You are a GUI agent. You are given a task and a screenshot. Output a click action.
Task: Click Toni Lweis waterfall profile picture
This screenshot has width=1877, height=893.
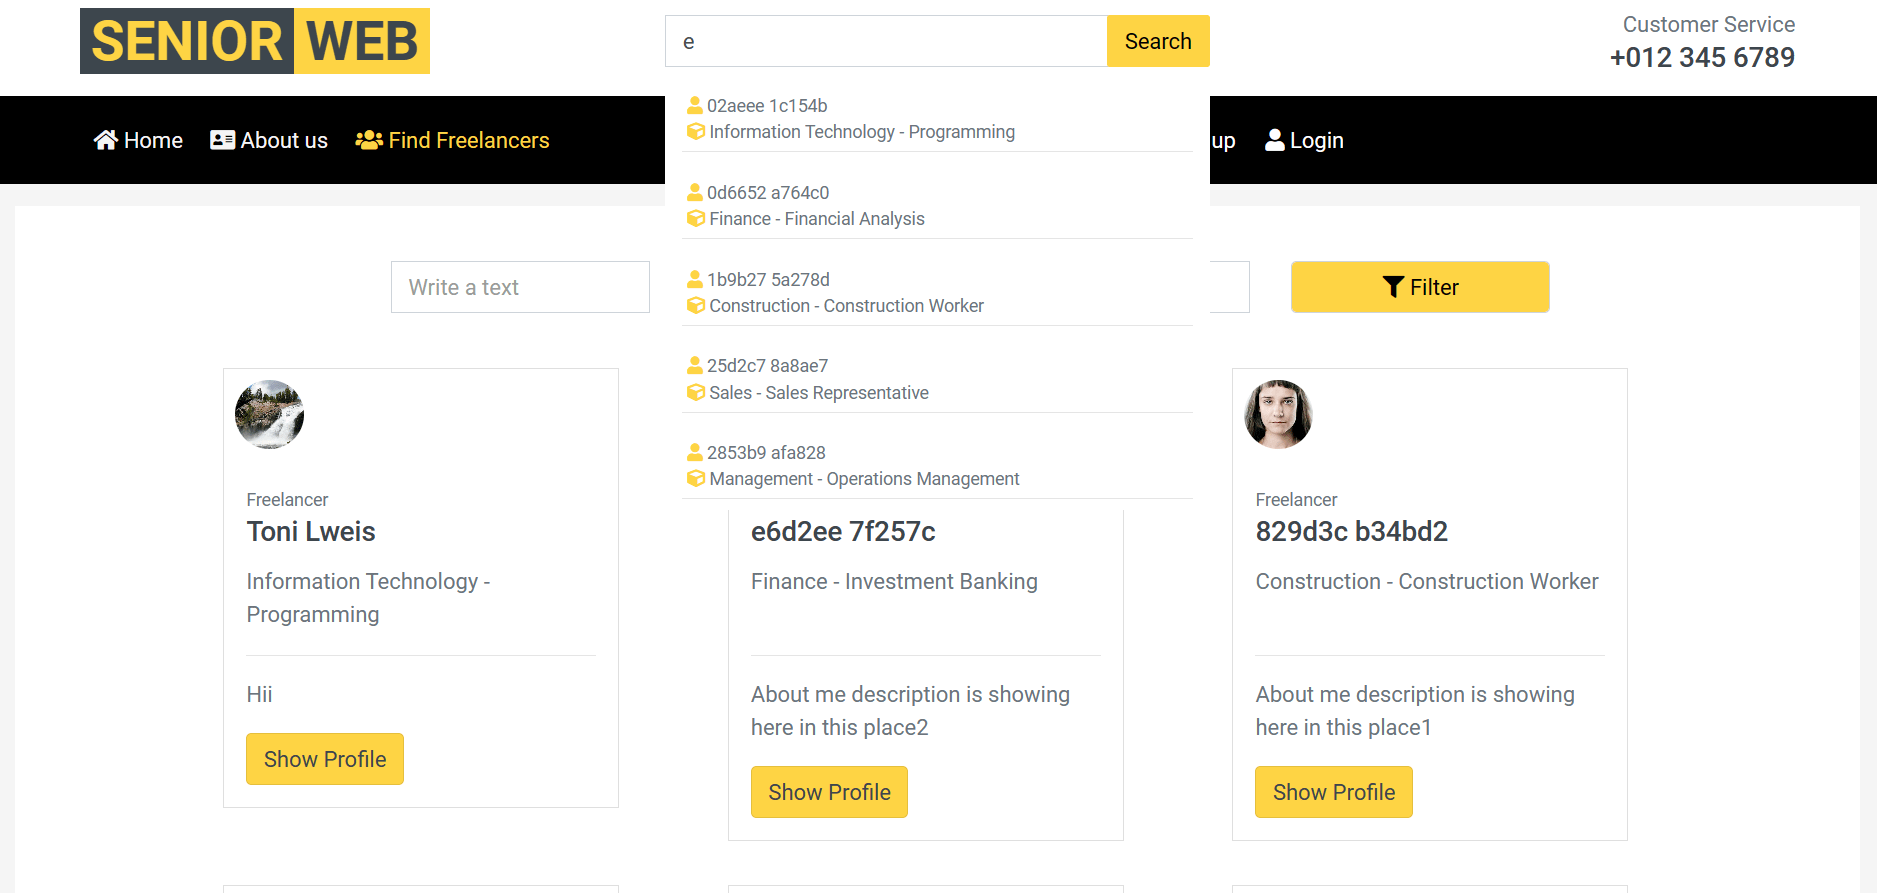(x=269, y=414)
